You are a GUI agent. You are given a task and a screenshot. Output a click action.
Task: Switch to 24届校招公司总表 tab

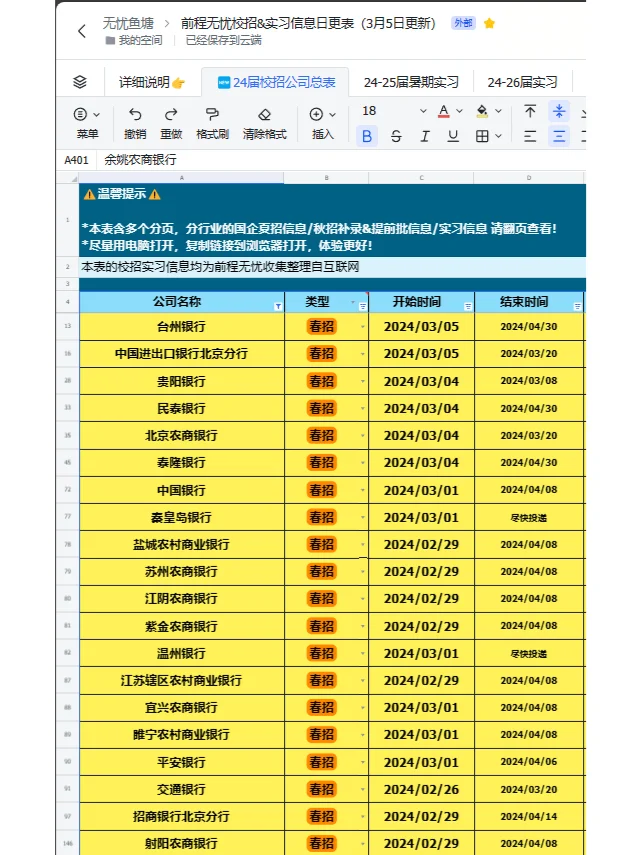[276, 82]
